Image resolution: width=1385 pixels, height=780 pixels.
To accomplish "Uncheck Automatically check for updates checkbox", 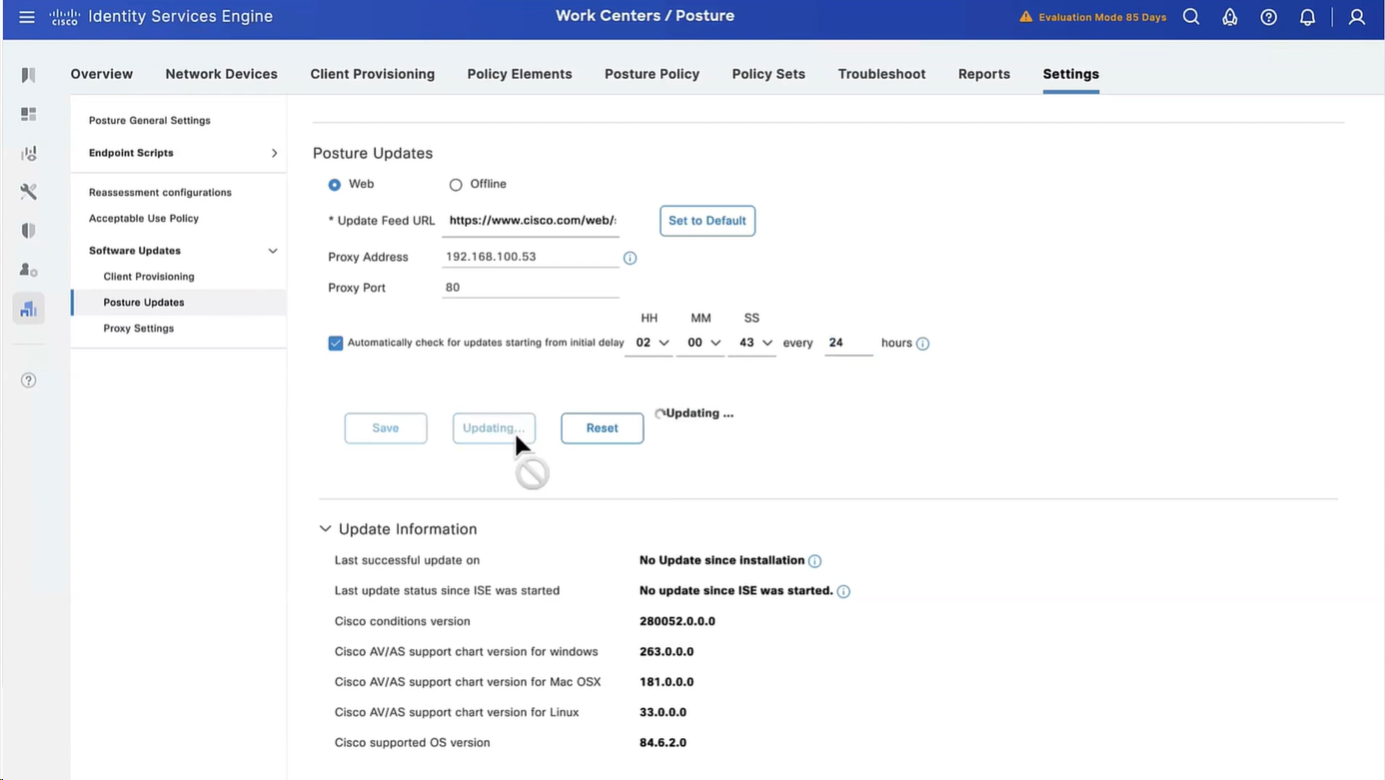I will [x=335, y=343].
